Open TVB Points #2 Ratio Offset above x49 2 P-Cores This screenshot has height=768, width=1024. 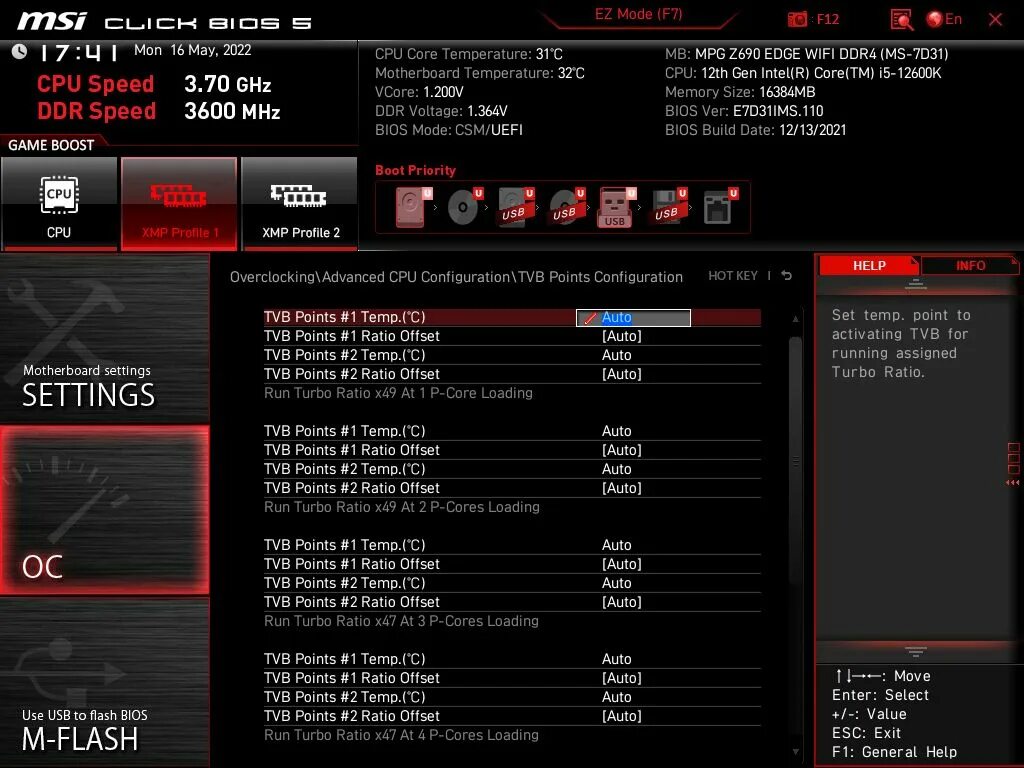point(512,488)
